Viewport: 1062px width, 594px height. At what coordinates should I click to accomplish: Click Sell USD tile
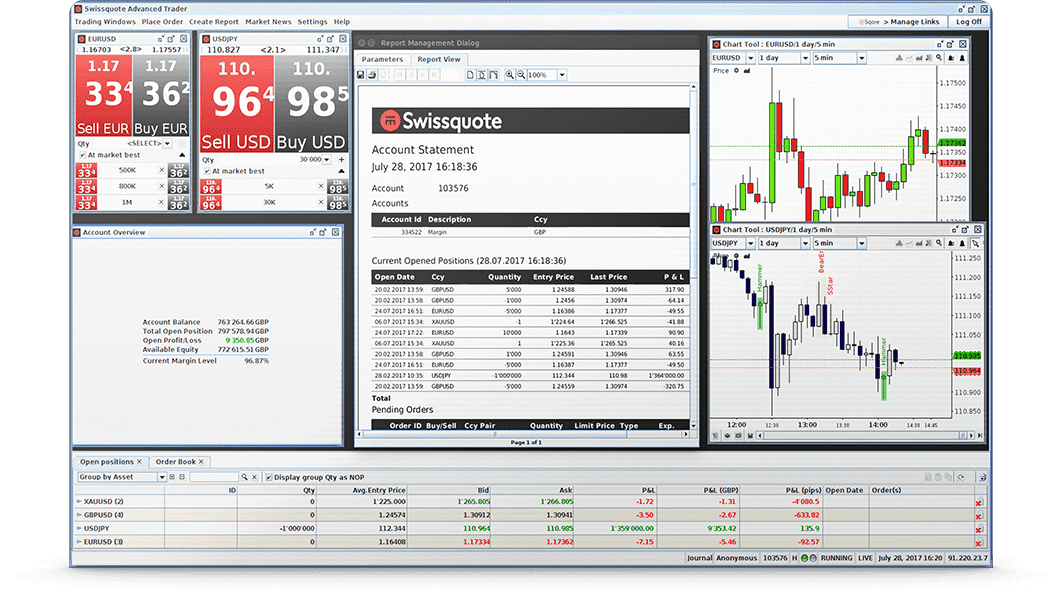coord(236,104)
